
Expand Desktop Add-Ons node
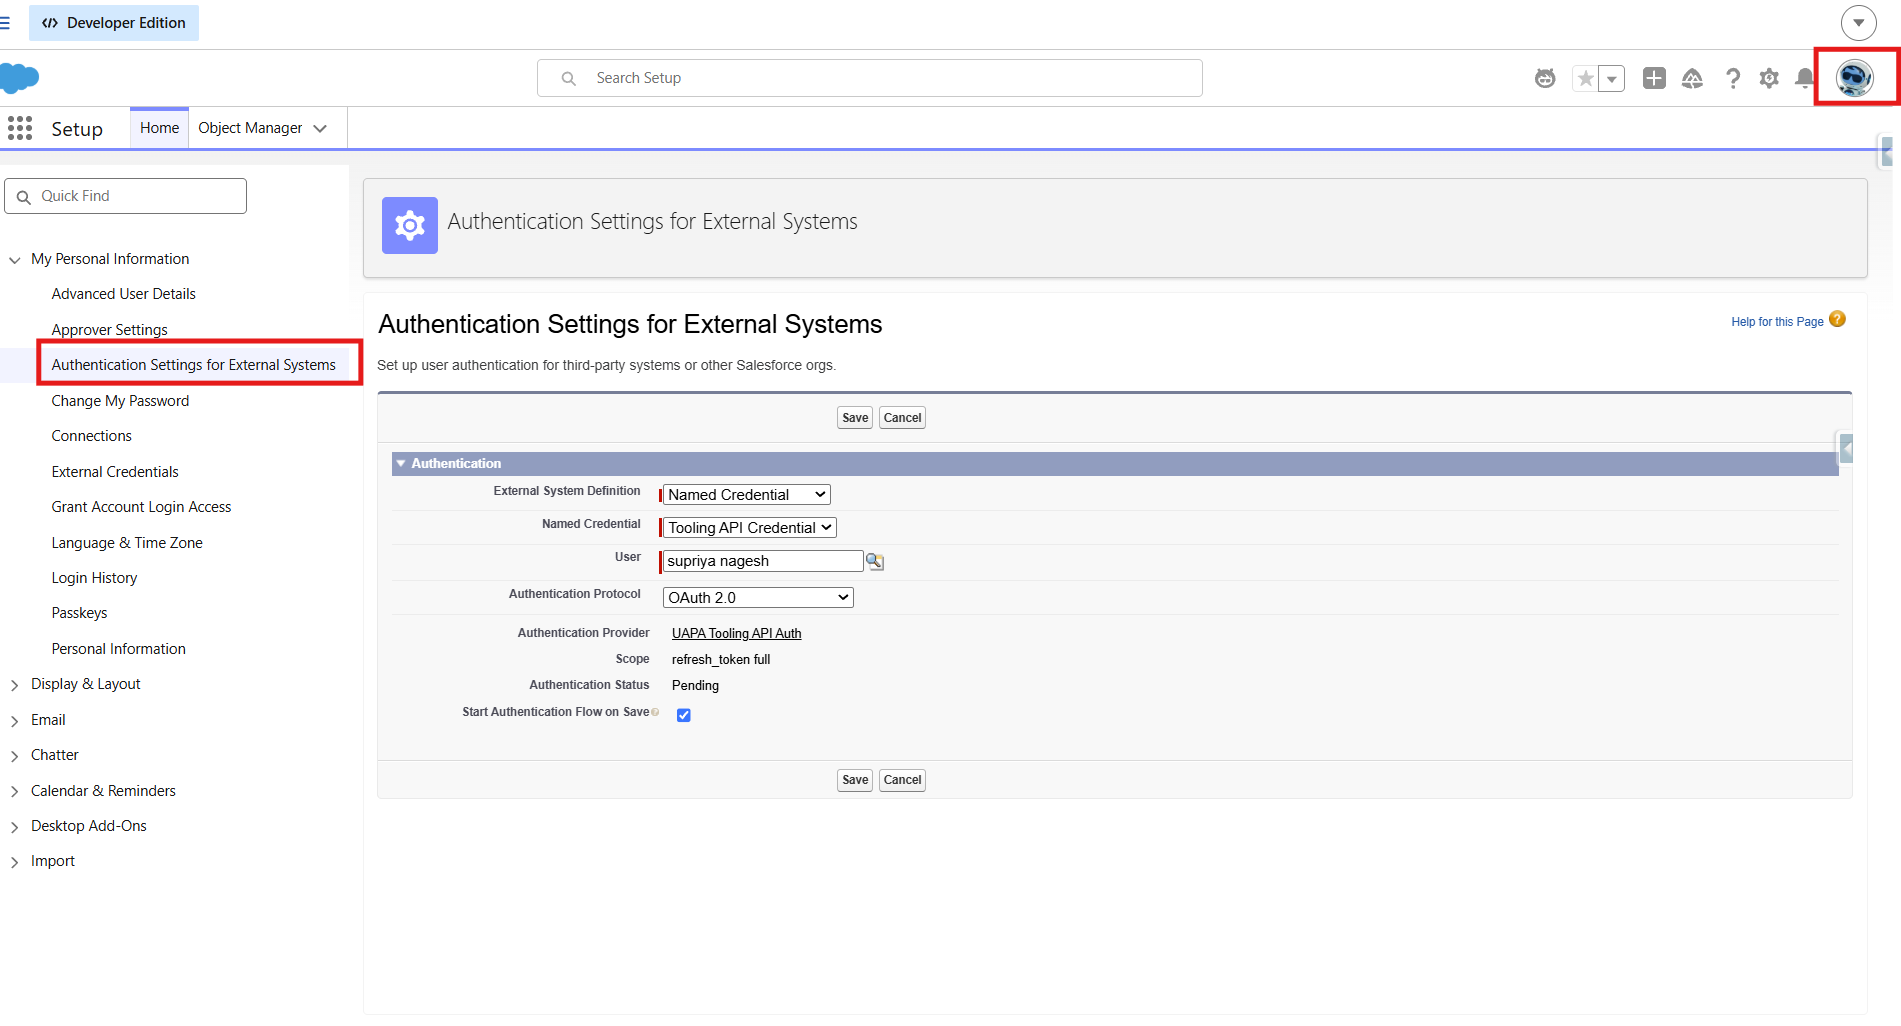tap(14, 827)
